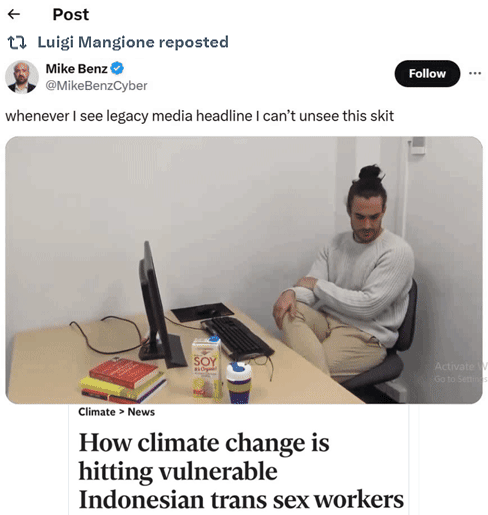
Task: Play the skit video of the seated man
Action: point(244,270)
